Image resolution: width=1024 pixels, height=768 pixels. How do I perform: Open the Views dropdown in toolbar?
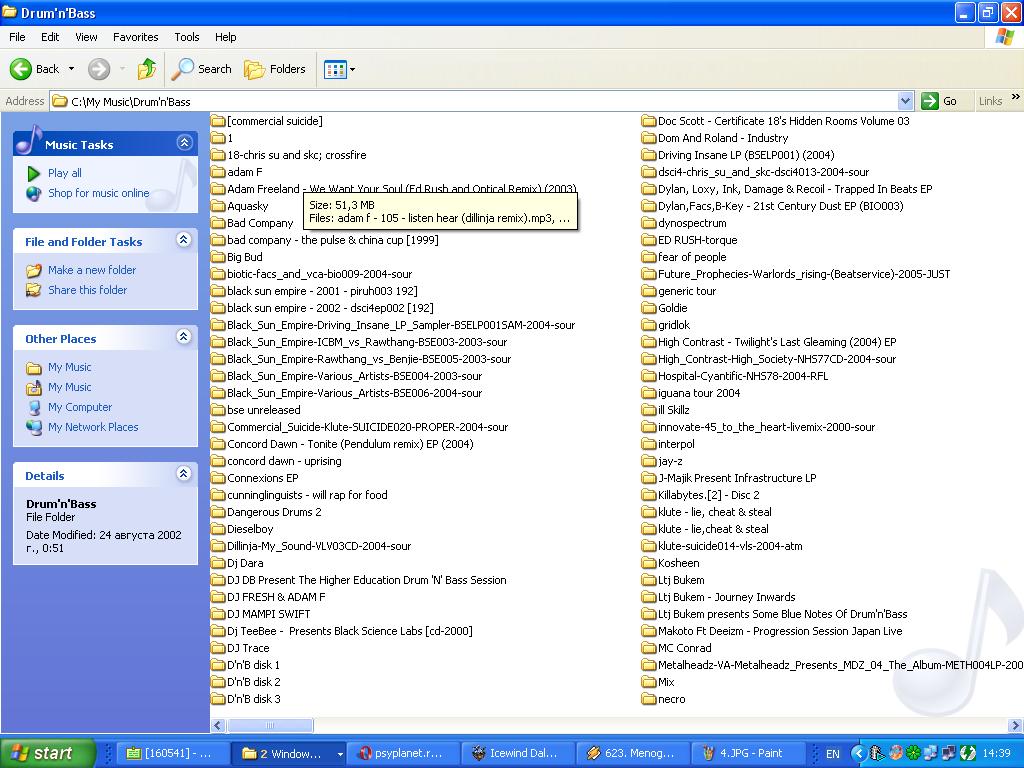[339, 69]
